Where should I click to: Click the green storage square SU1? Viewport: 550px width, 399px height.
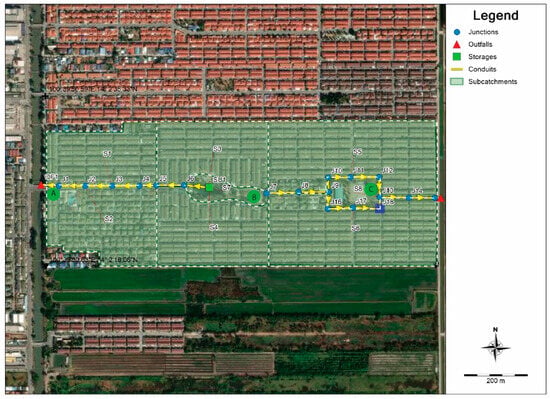[209, 188]
